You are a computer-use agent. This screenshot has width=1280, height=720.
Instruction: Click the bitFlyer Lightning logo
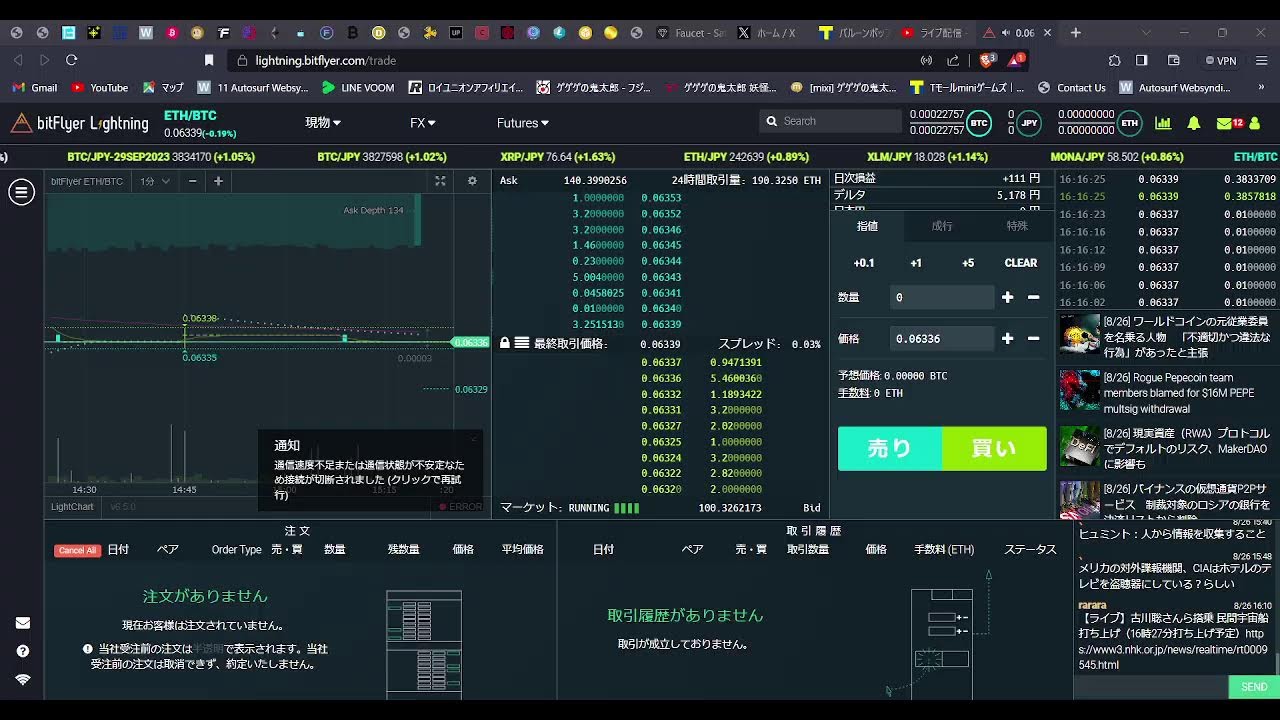pos(79,123)
